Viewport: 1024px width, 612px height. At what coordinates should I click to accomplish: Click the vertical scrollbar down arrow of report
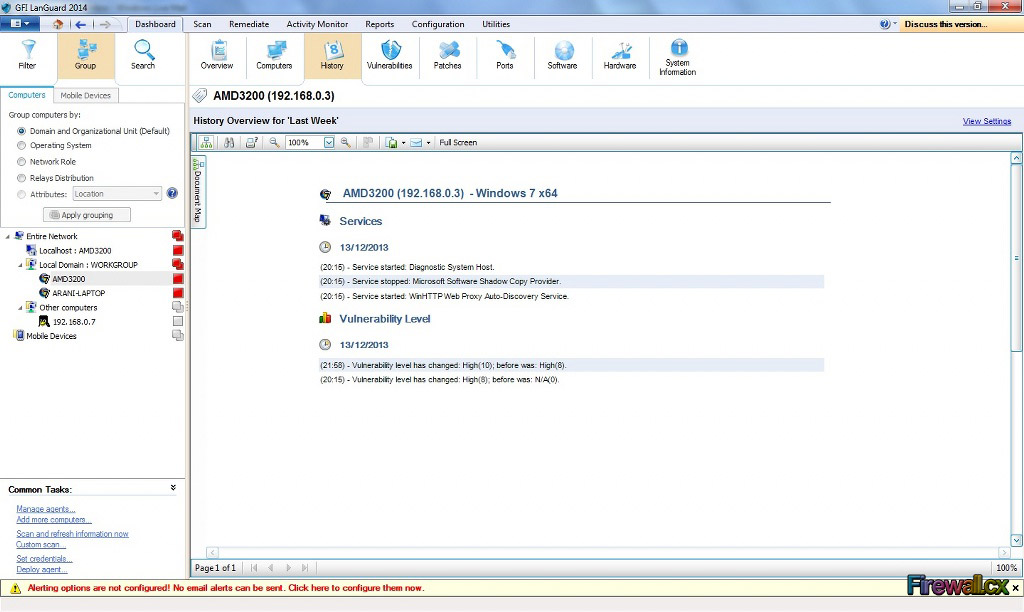[x=1016, y=541]
